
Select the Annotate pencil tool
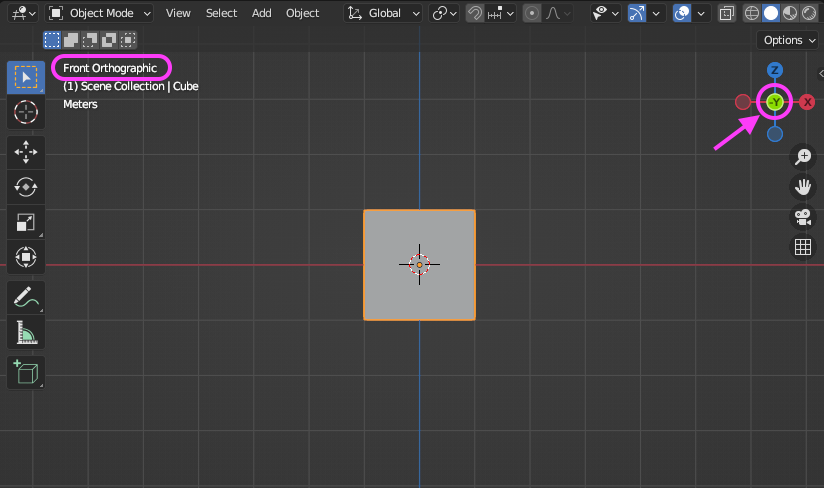pos(25,295)
